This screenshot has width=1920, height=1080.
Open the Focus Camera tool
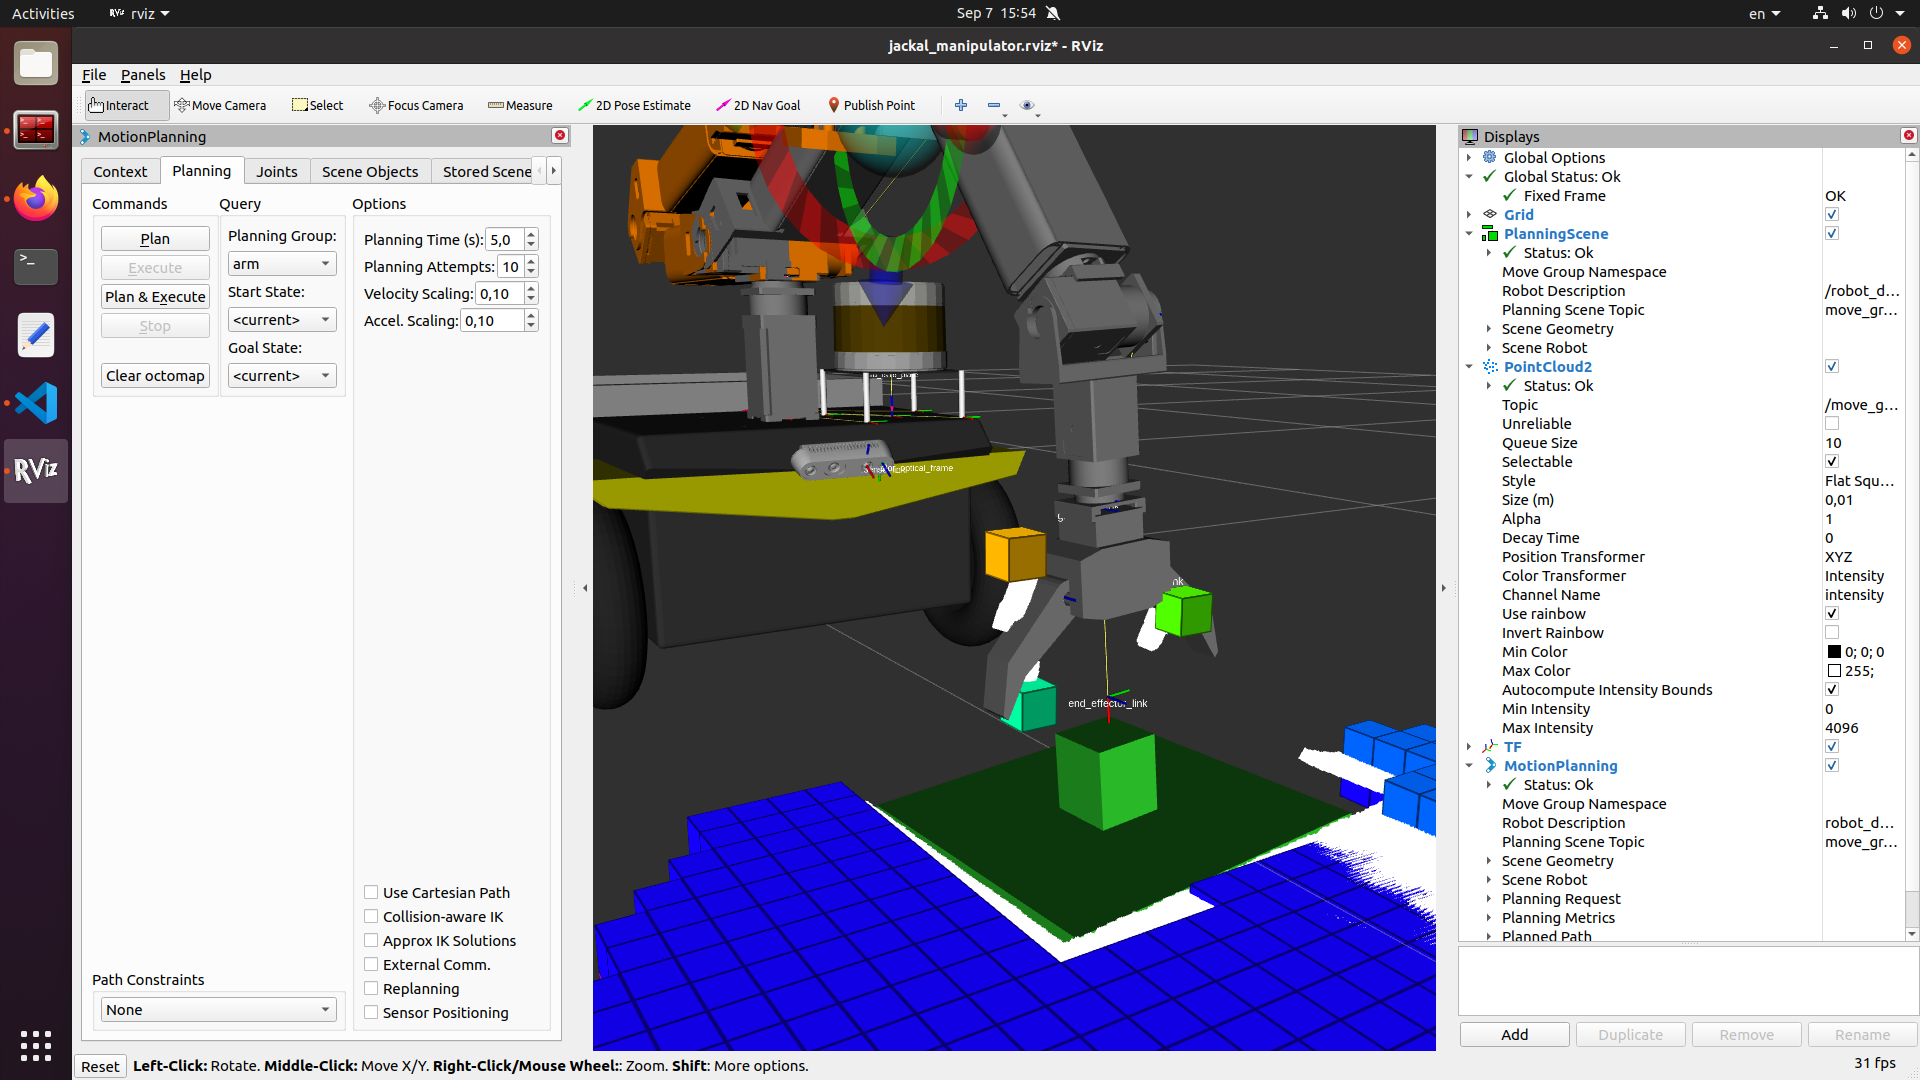coord(415,105)
